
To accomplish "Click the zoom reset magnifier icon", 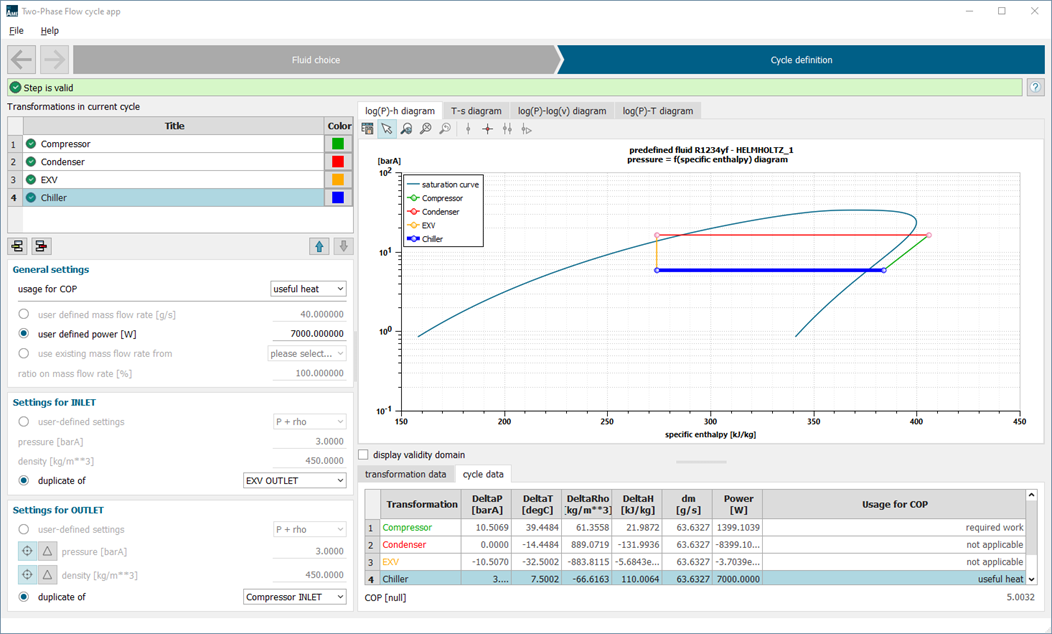I will (445, 129).
